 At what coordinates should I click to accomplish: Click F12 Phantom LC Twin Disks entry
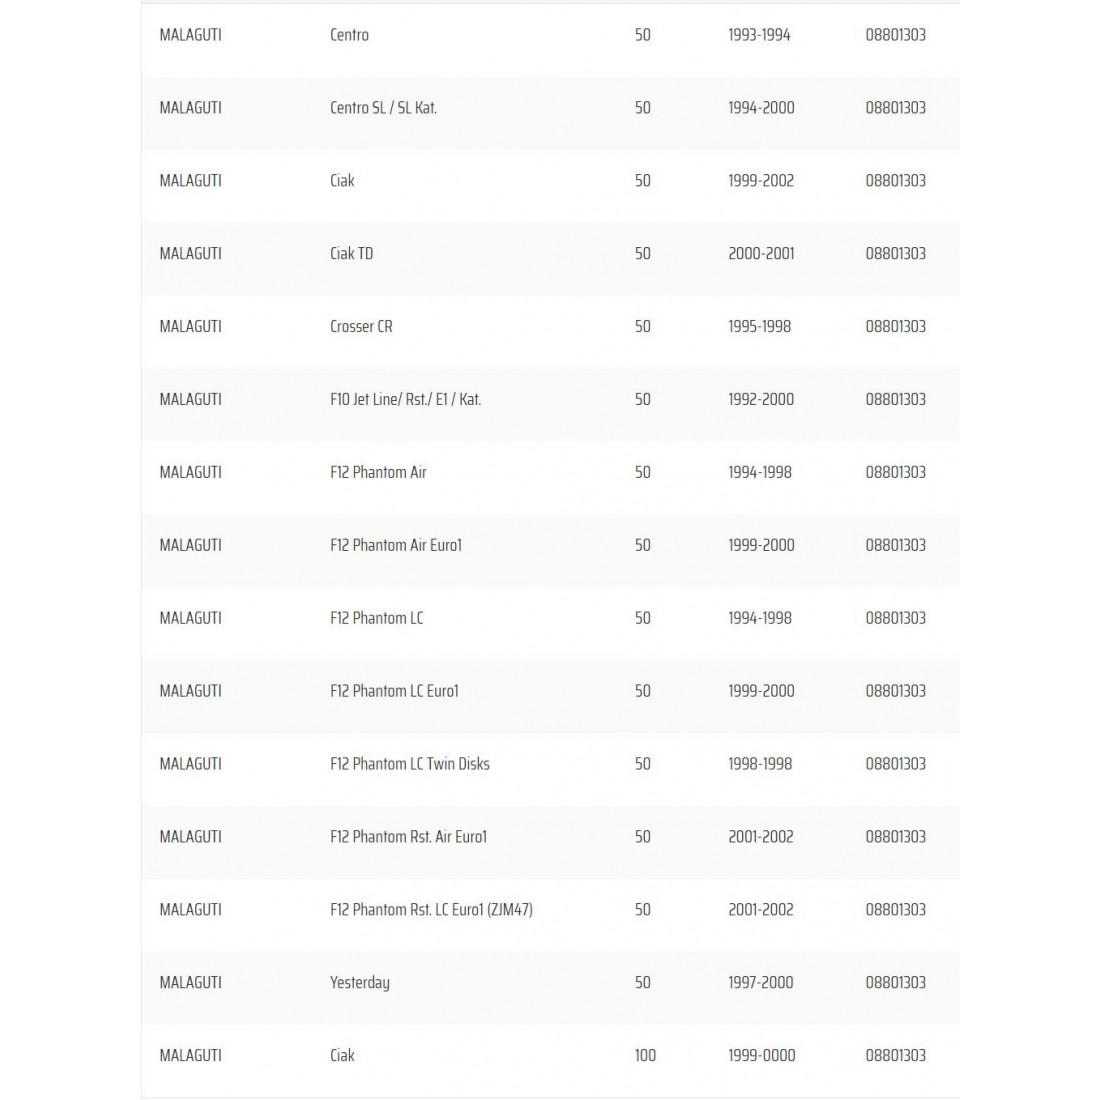(x=410, y=764)
